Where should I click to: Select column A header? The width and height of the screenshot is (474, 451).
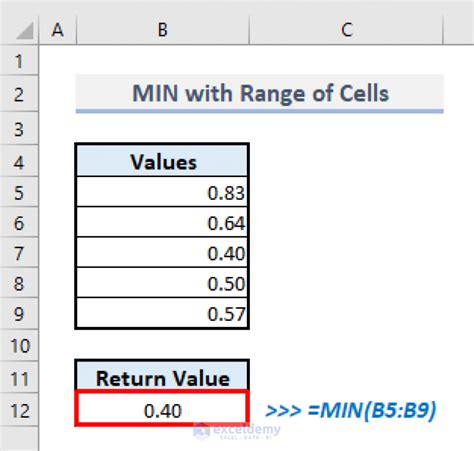[x=58, y=30]
